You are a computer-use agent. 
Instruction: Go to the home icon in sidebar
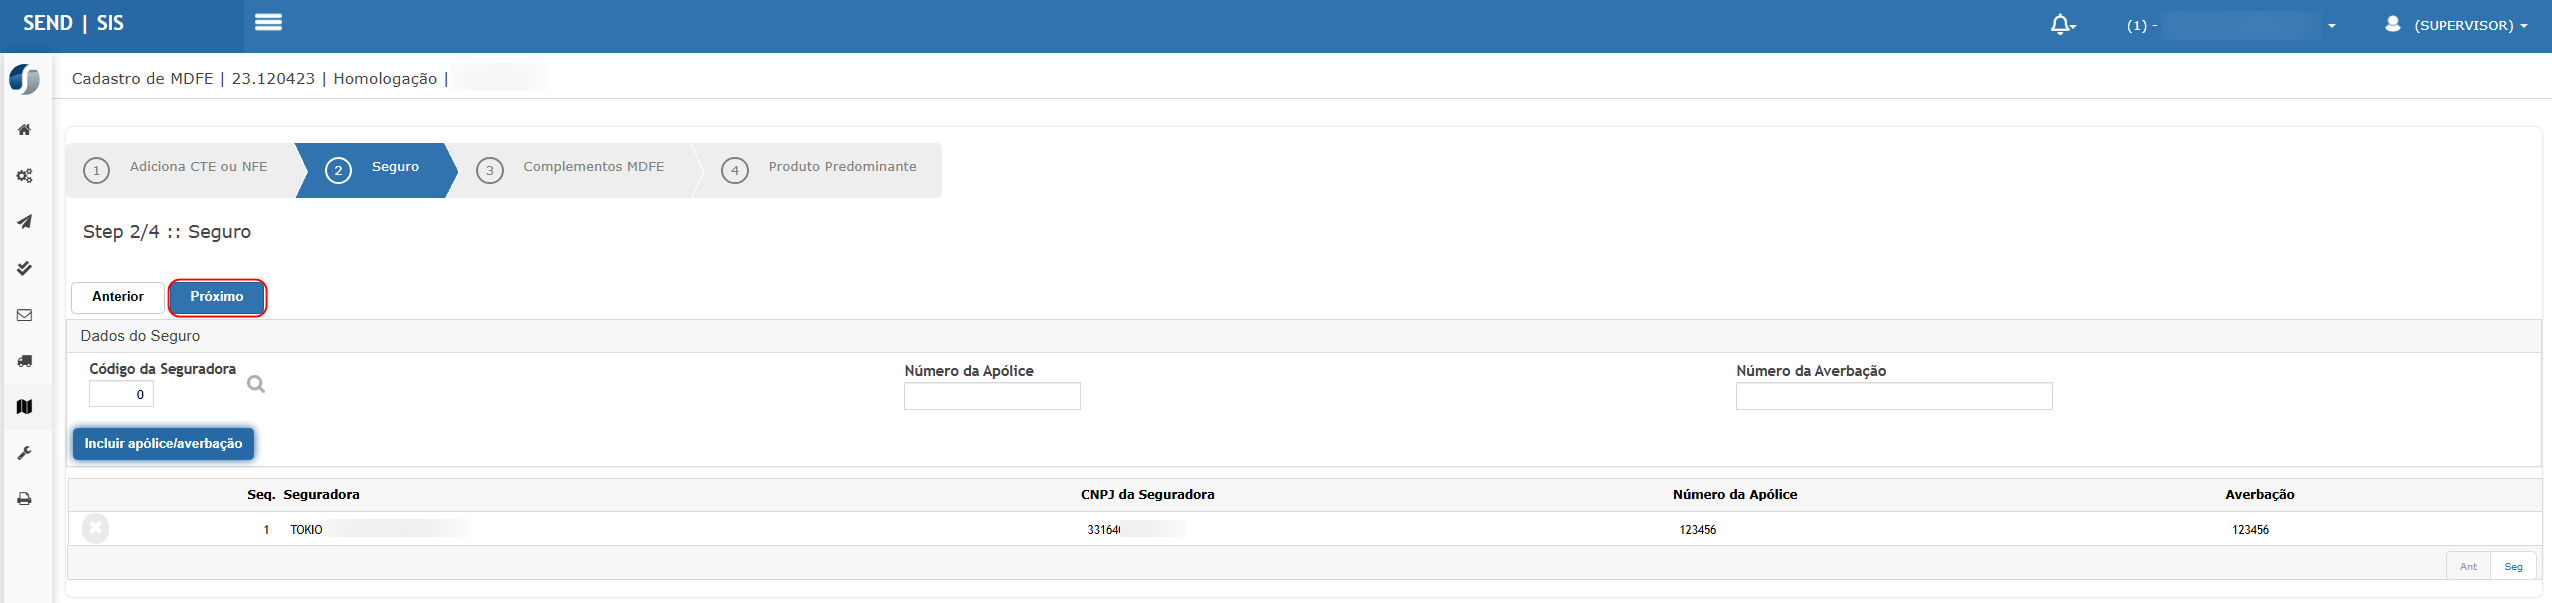click(x=24, y=130)
